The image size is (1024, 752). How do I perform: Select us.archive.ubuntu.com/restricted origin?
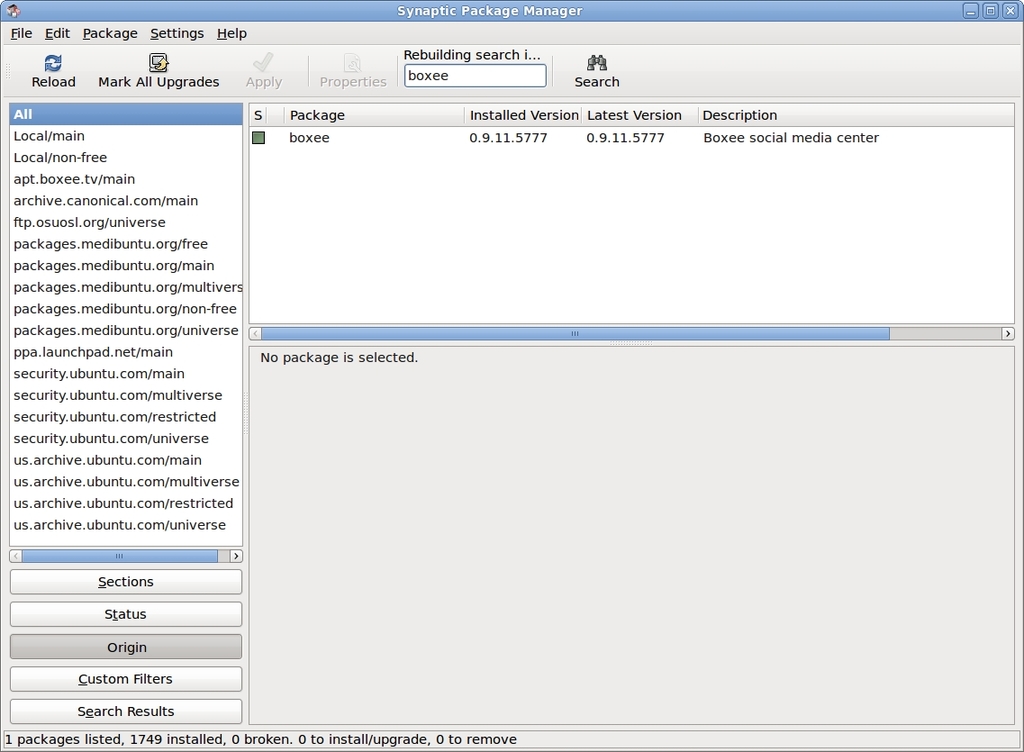(125, 503)
